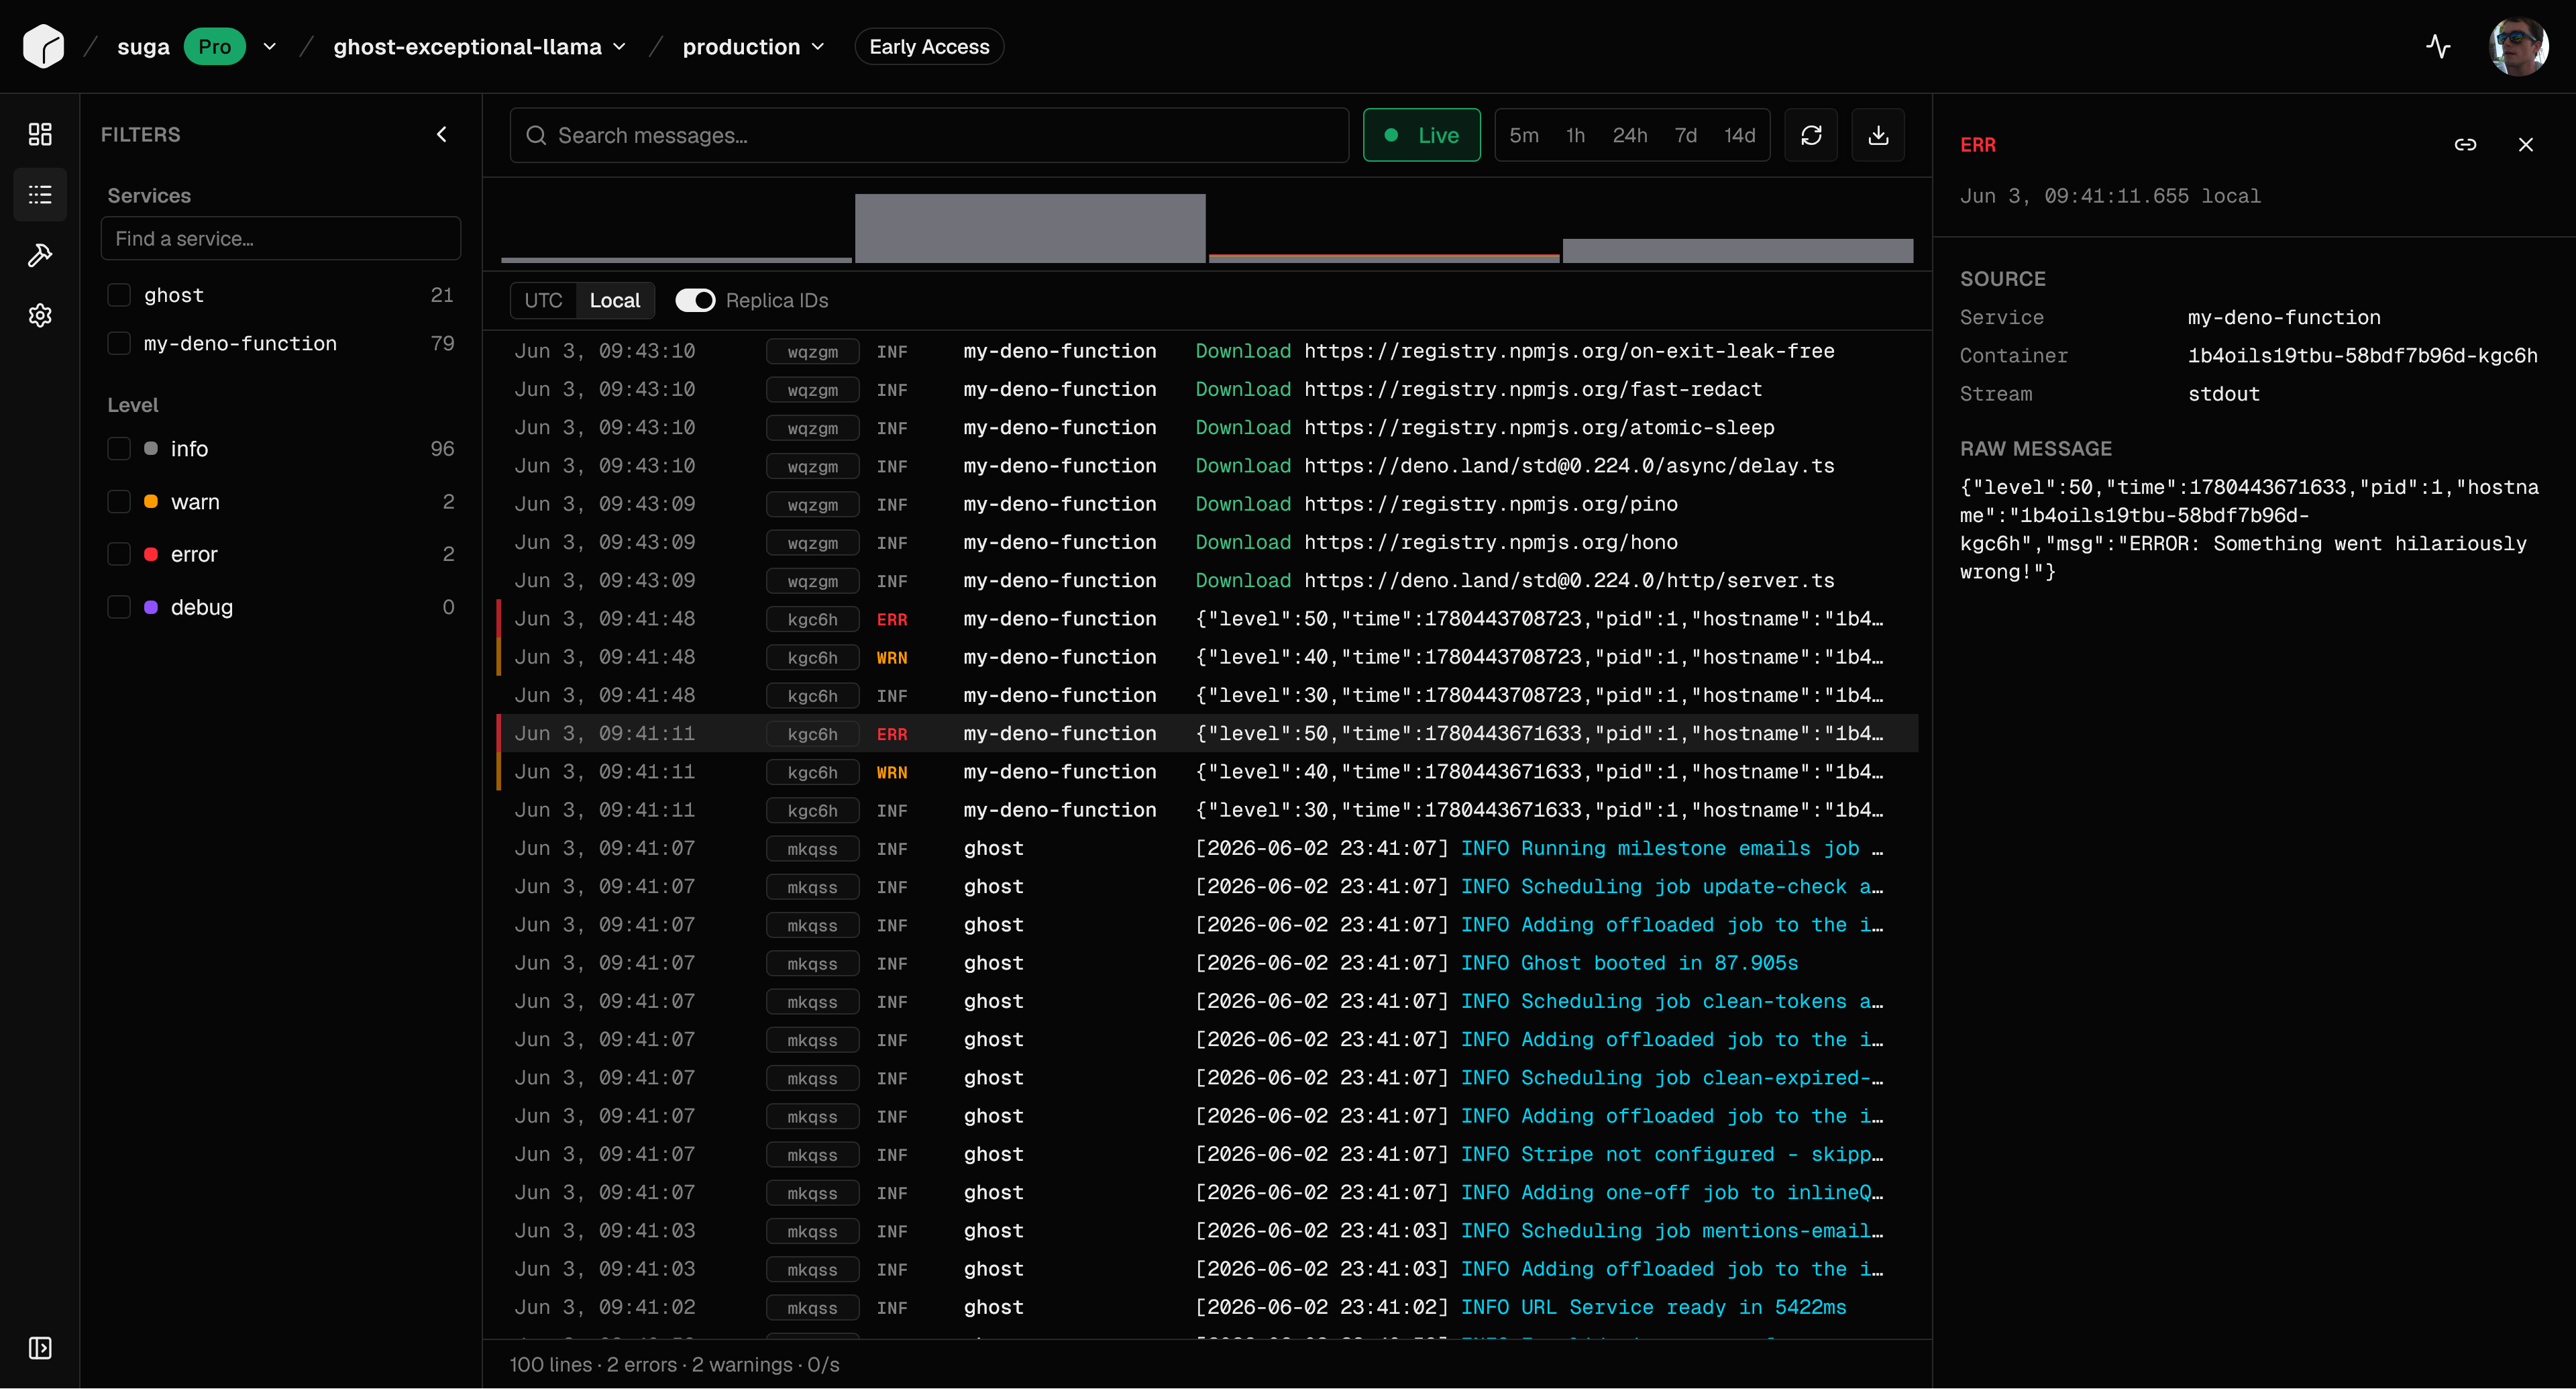Click the download logs icon
Image resolution: width=2576 pixels, height=1389 pixels.
[x=1878, y=135]
